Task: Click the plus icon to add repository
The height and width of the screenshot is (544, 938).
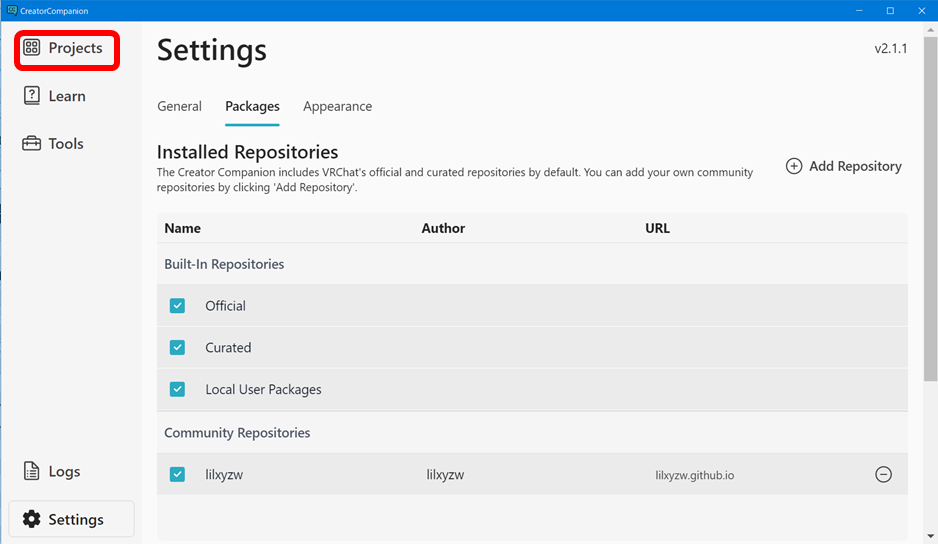Action: tap(794, 166)
